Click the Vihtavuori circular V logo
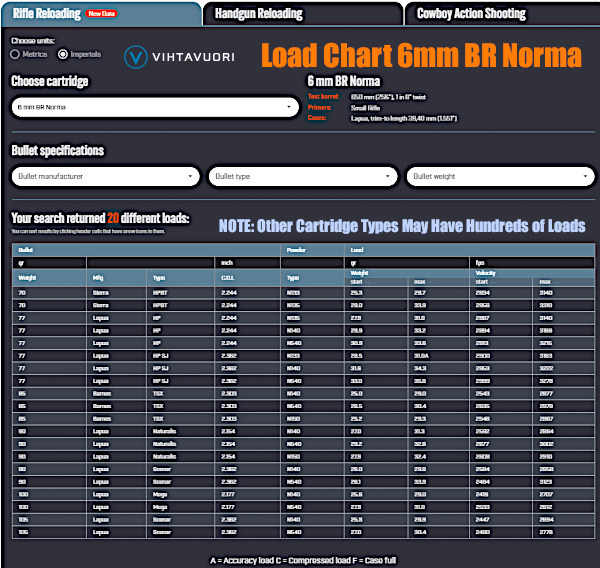Image resolution: width=600 pixels, height=568 pixels. click(135, 57)
